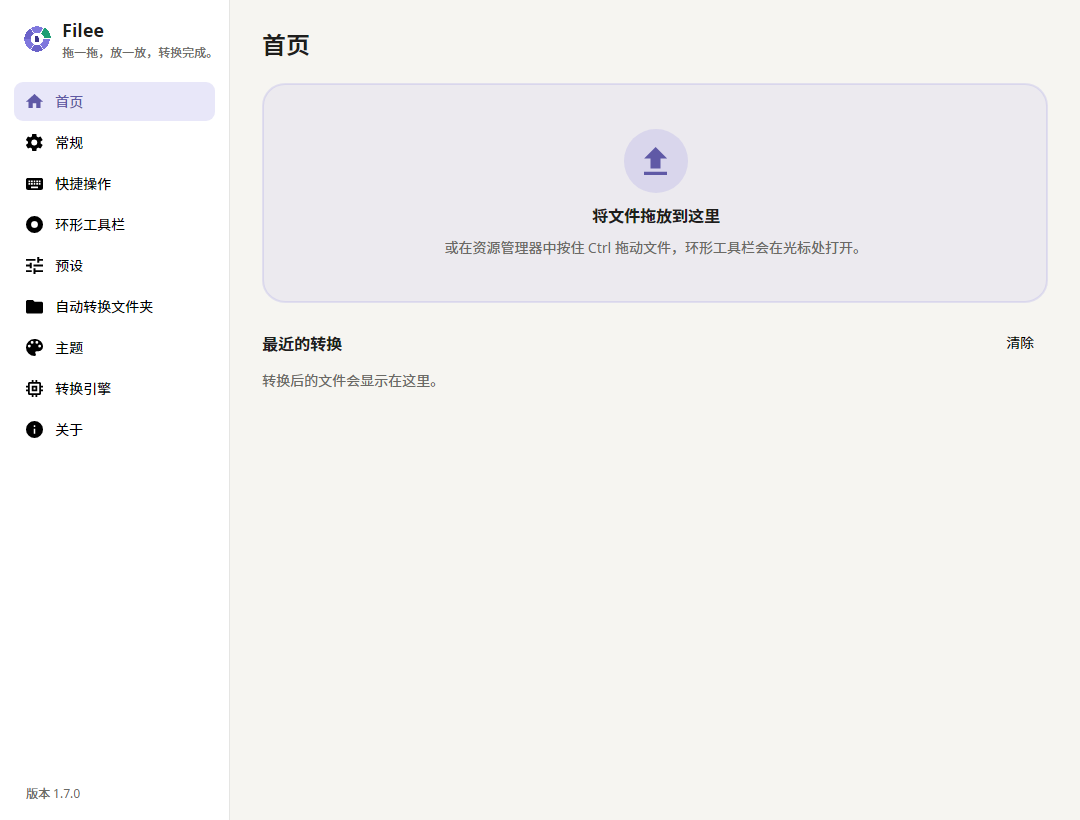
Task: Click the Filee app title text
Action: point(83,30)
